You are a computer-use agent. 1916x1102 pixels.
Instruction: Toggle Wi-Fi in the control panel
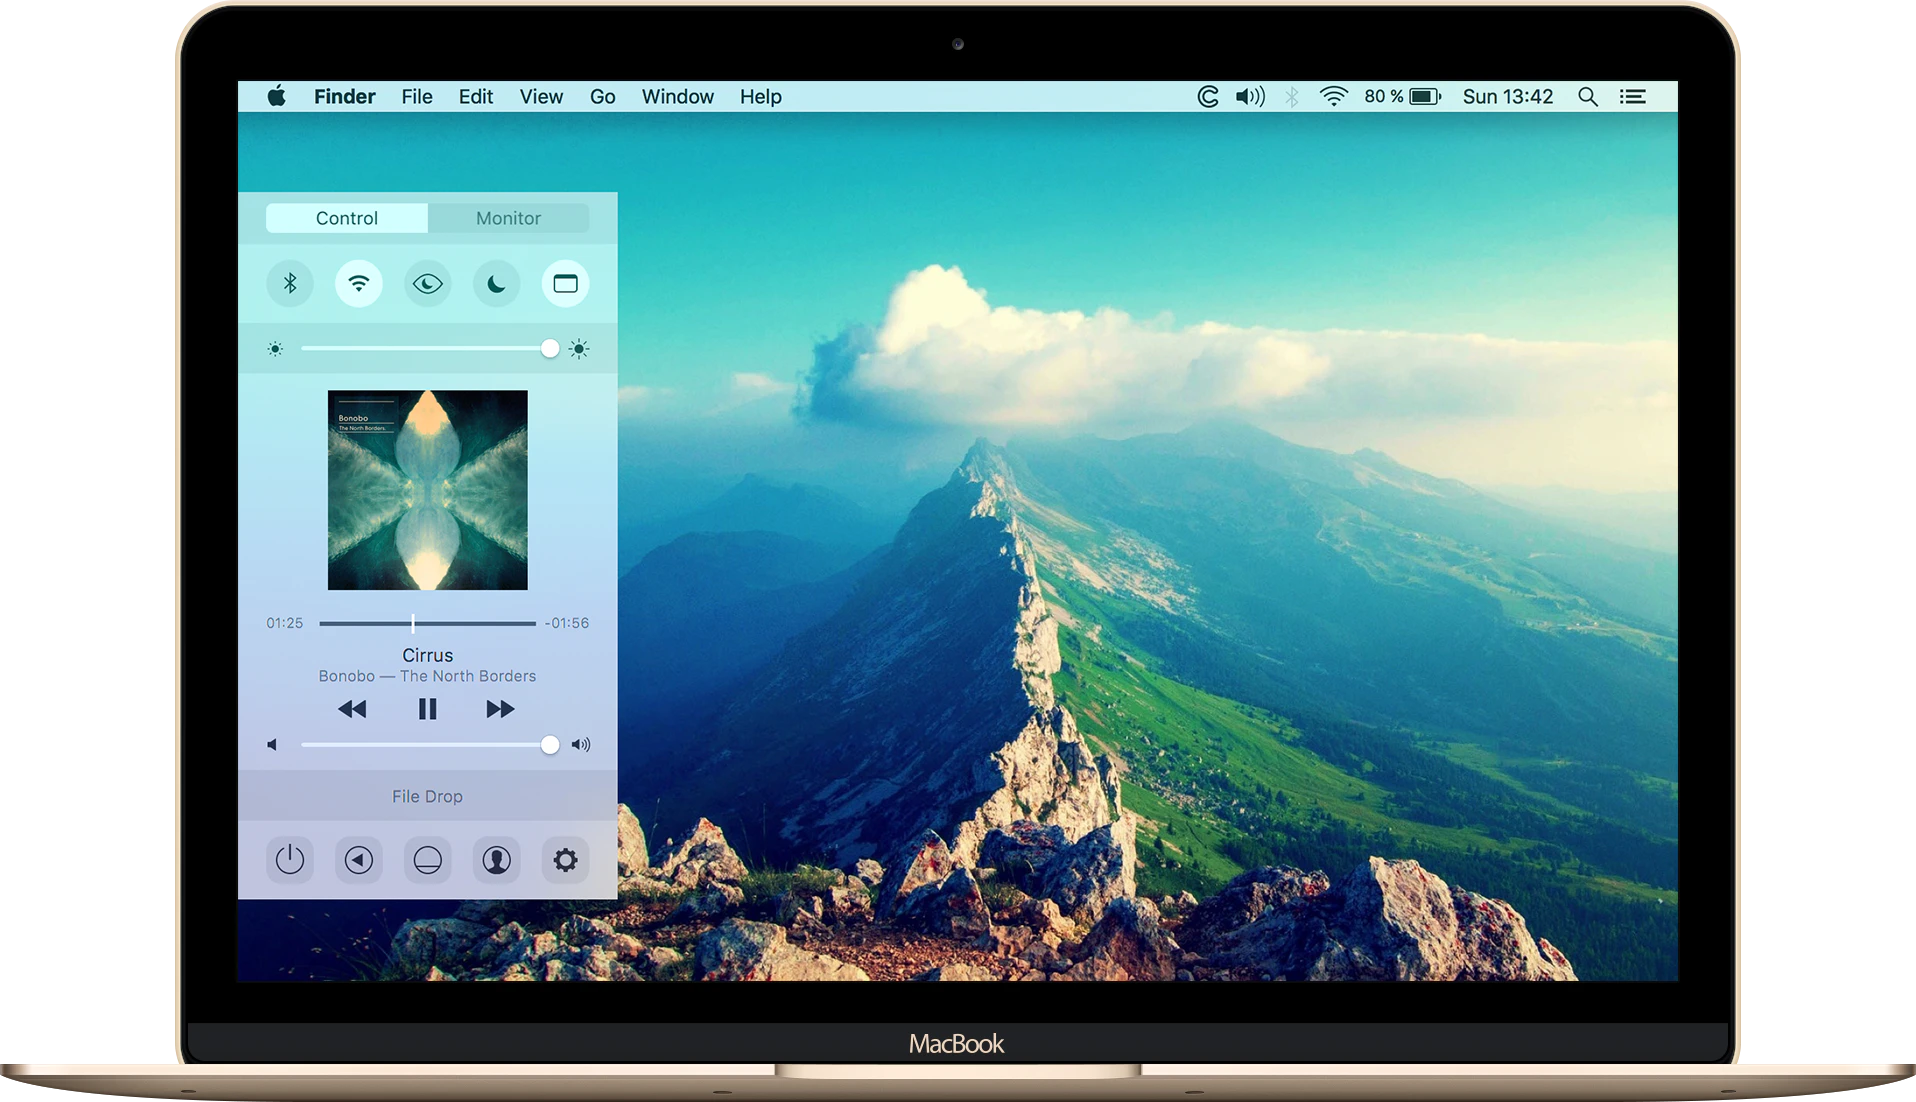point(359,284)
